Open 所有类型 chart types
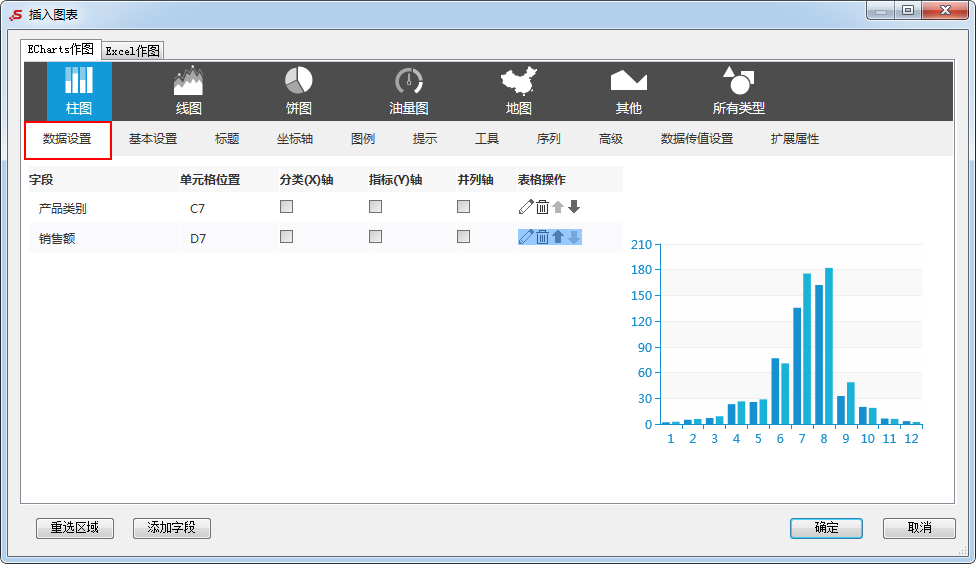This screenshot has height=564, width=976. [x=738, y=91]
